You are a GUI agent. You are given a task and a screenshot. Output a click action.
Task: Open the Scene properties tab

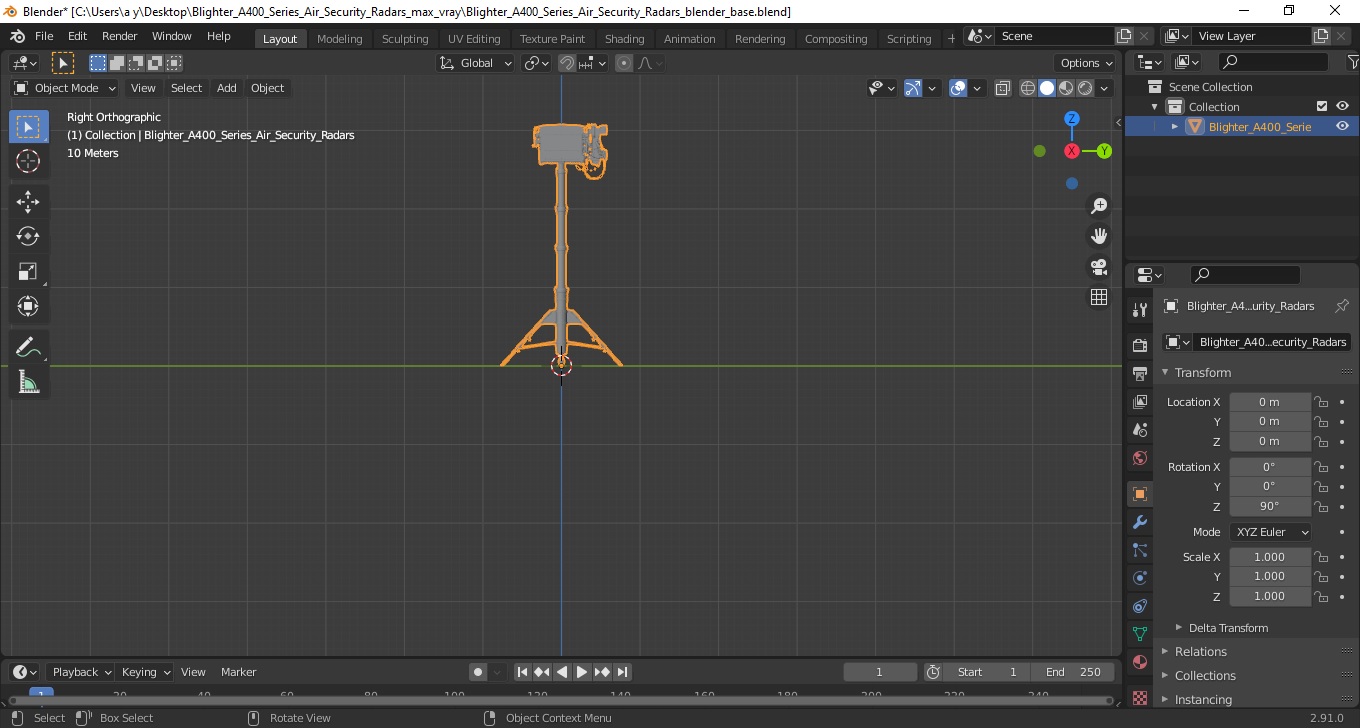pyautogui.click(x=1139, y=429)
